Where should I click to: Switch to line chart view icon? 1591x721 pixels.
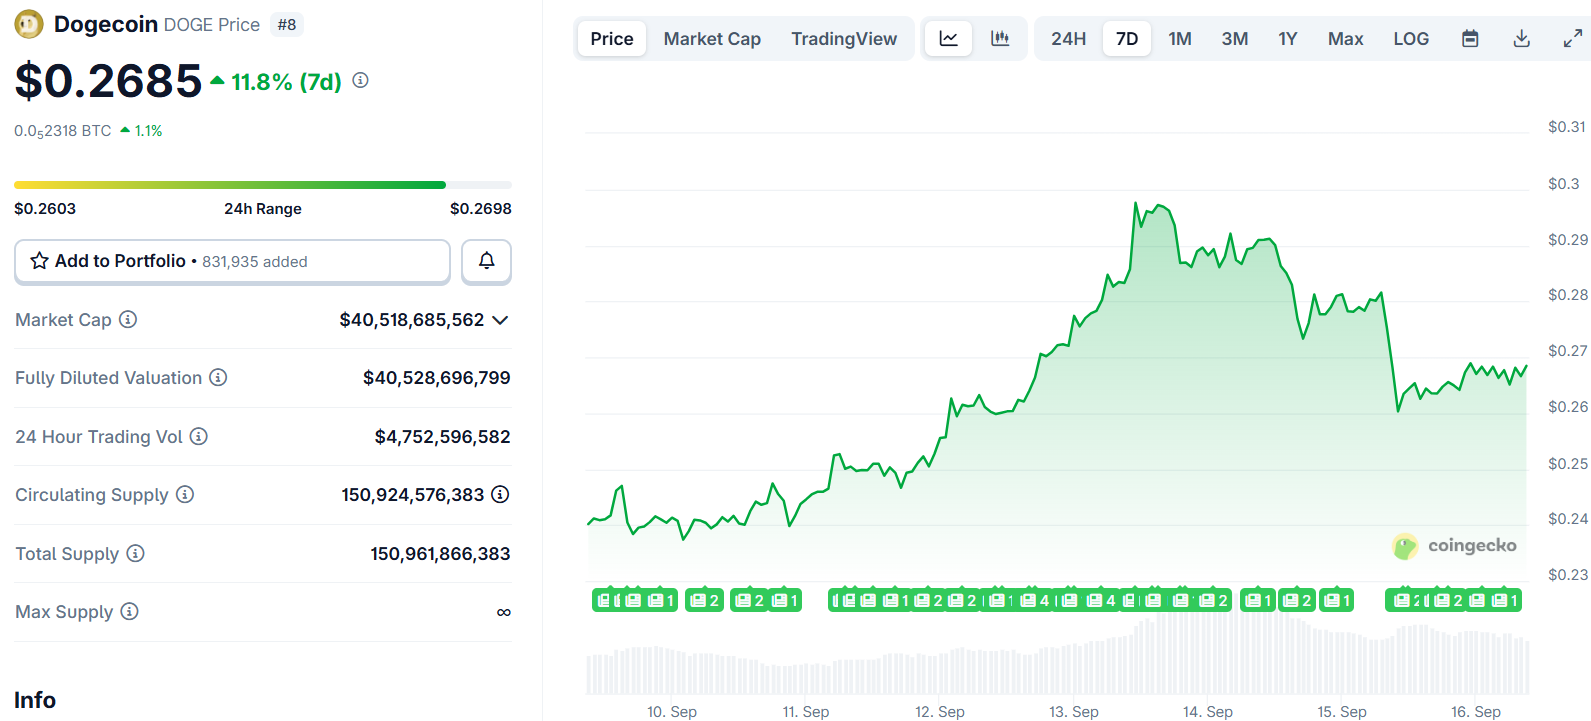click(948, 39)
